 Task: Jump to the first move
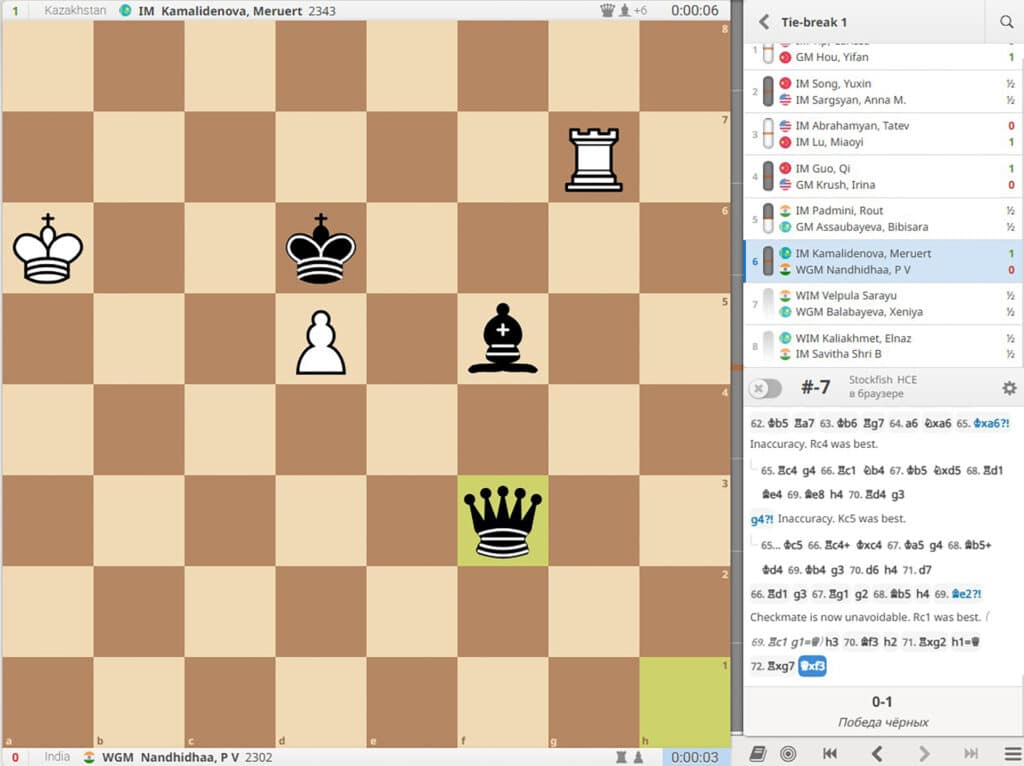pyautogui.click(x=829, y=753)
